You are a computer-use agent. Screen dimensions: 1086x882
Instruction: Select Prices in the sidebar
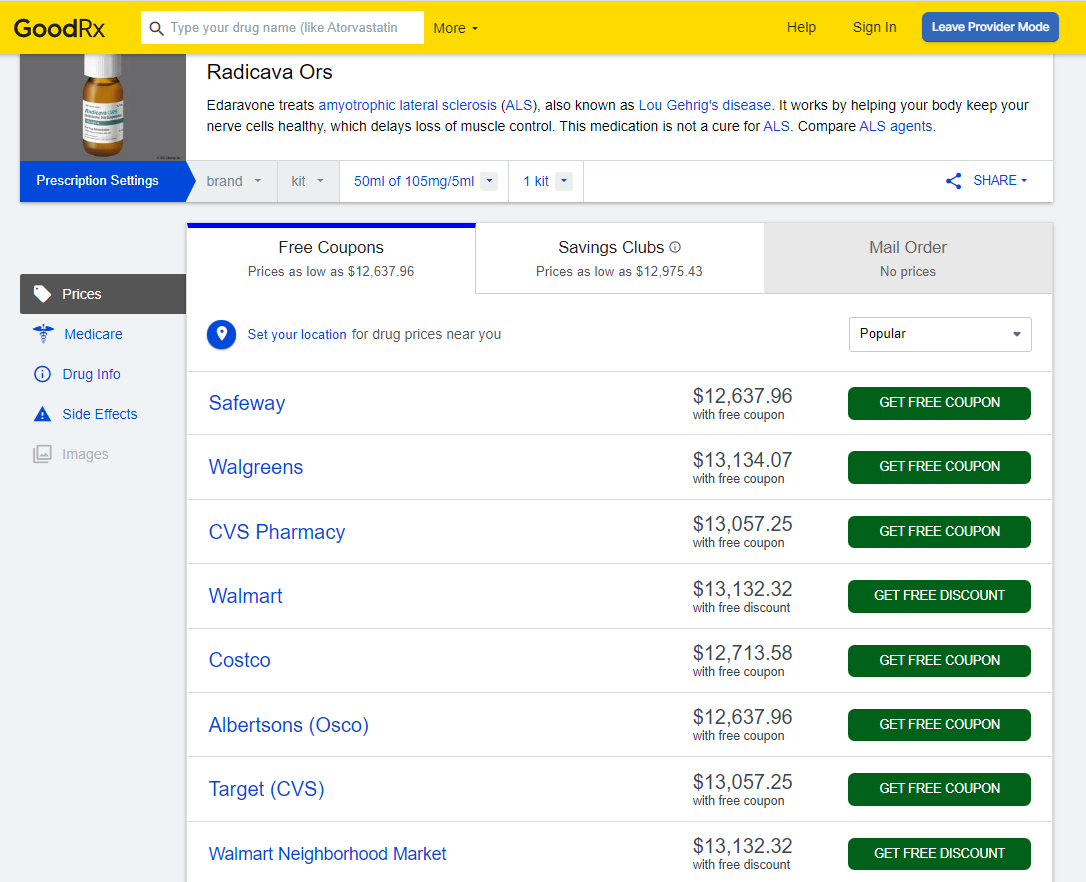pyautogui.click(x=103, y=294)
